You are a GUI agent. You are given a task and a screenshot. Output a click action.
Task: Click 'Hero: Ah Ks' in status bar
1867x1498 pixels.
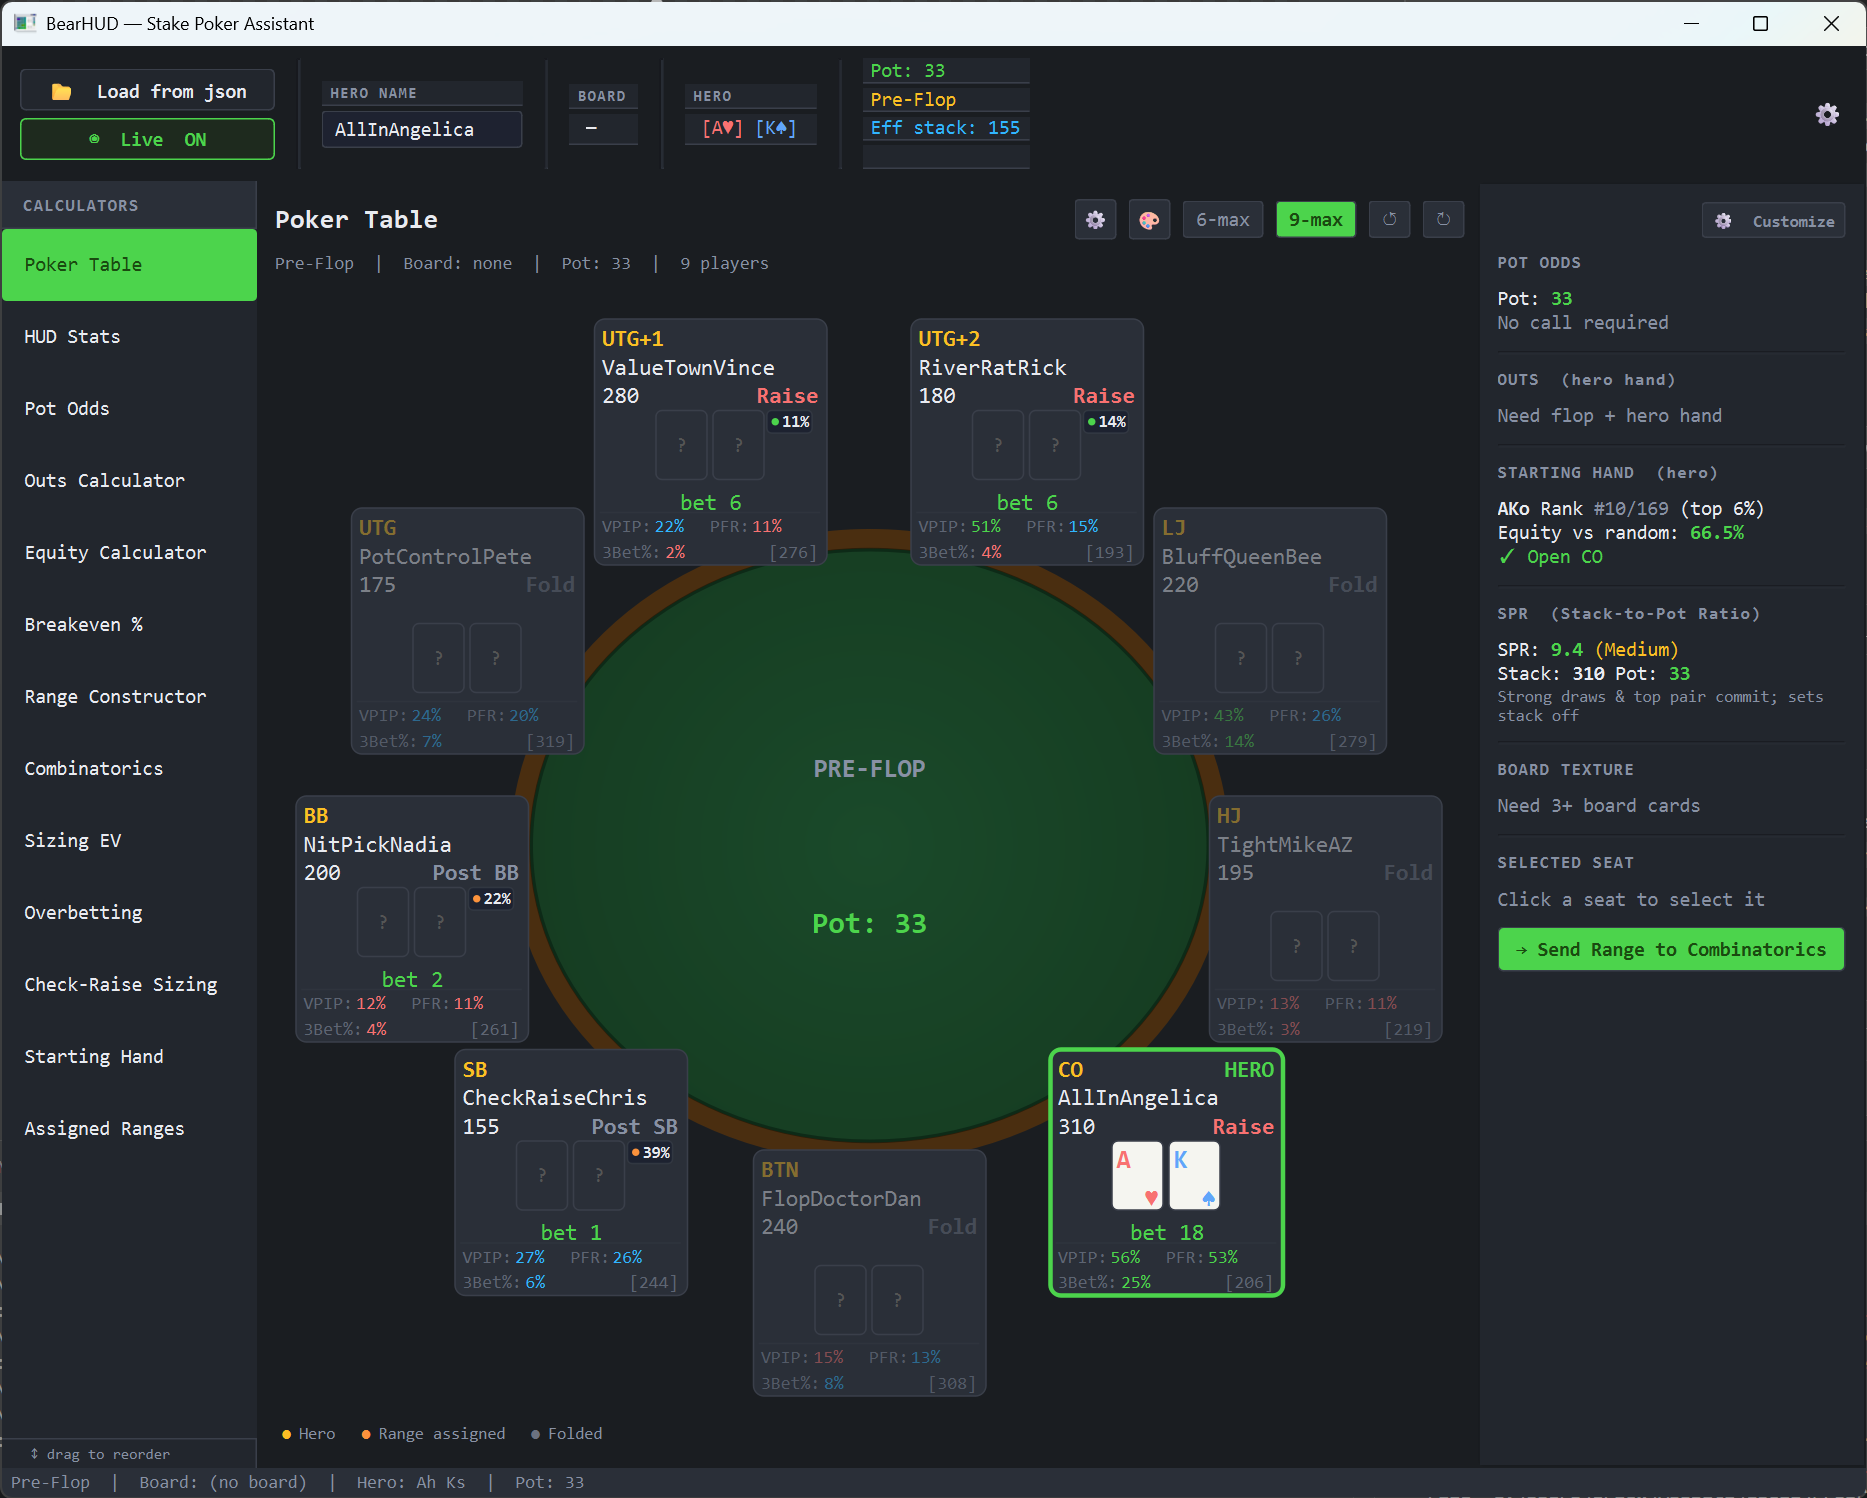tap(411, 1483)
